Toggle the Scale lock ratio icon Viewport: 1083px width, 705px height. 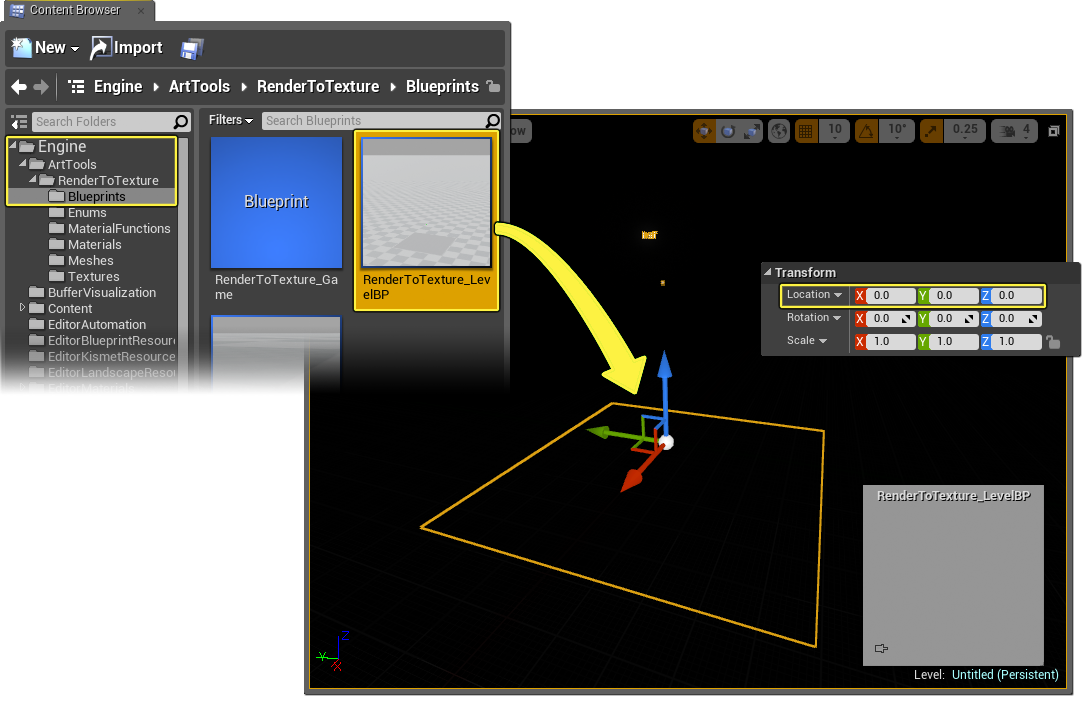pos(1052,342)
